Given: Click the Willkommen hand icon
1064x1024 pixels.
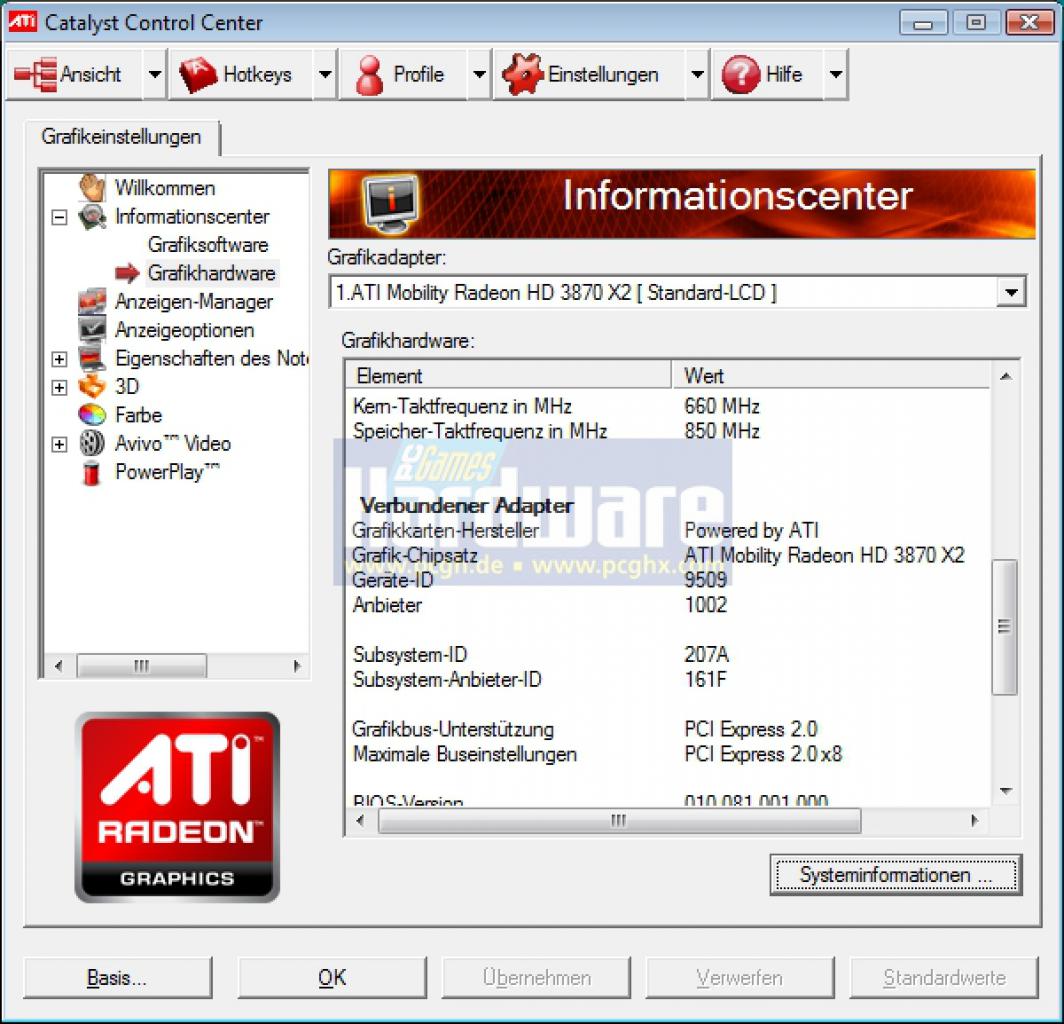Looking at the screenshot, I should click(x=92, y=187).
